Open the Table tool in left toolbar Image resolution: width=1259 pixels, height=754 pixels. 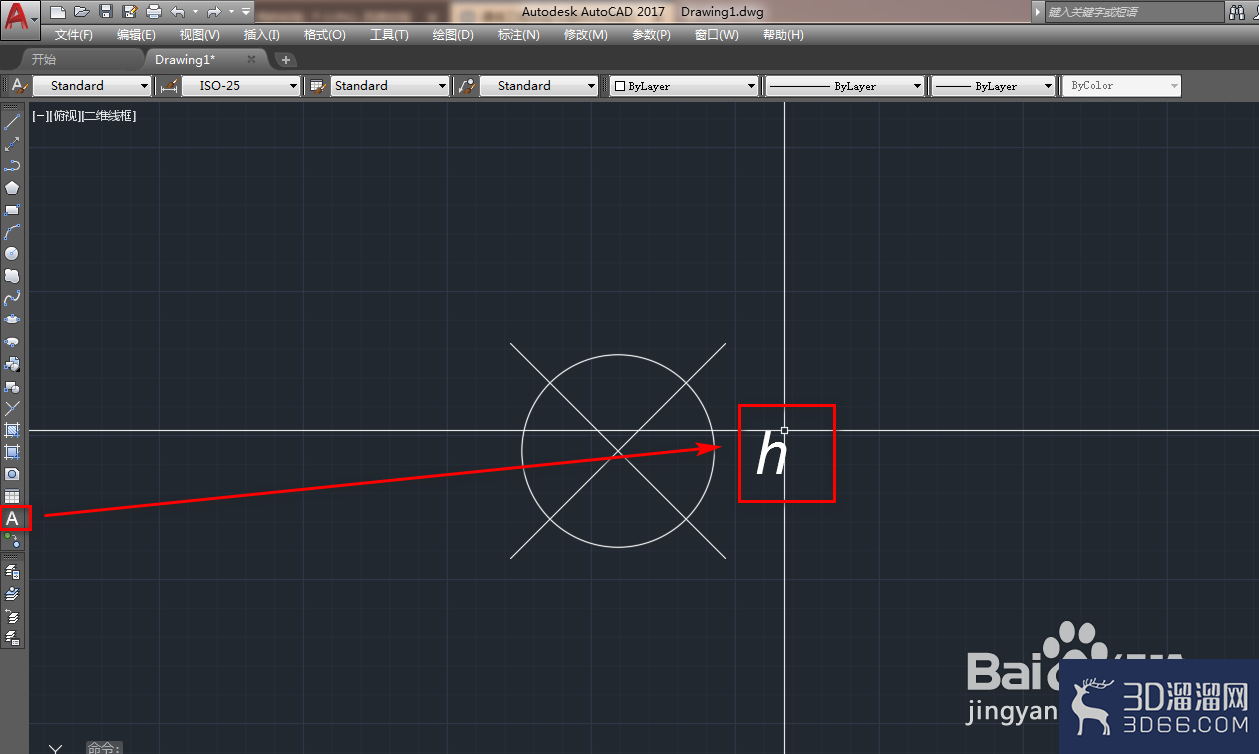pos(12,496)
